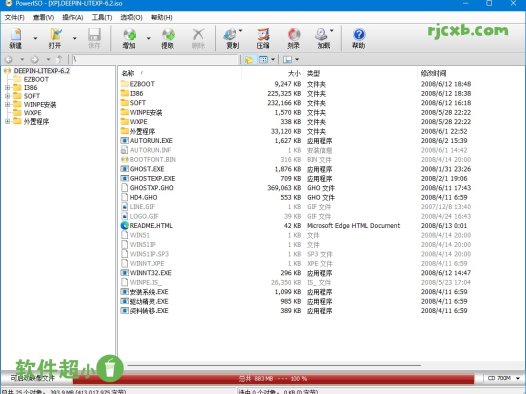Screen dimensions: 526x394
Task: Expand the Open button dropdown arrow
Action: click(x=74, y=38)
